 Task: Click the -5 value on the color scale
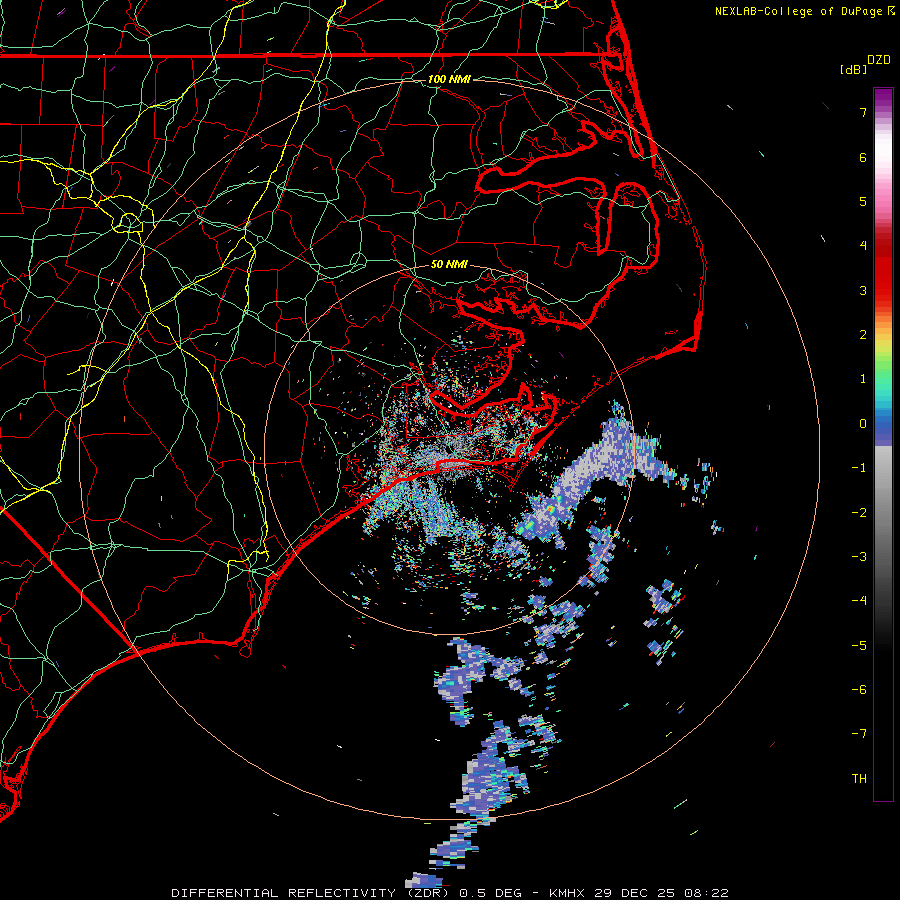[x=859, y=646]
